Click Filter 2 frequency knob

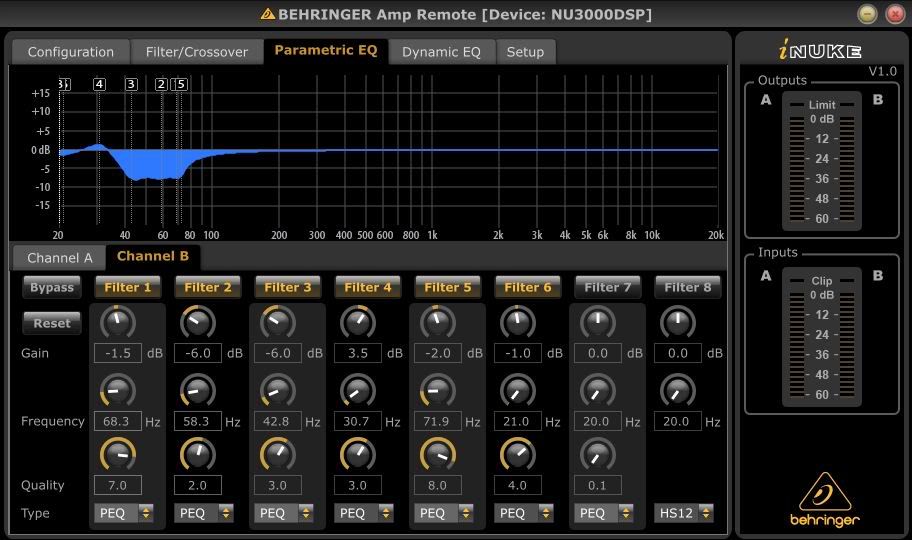198,390
